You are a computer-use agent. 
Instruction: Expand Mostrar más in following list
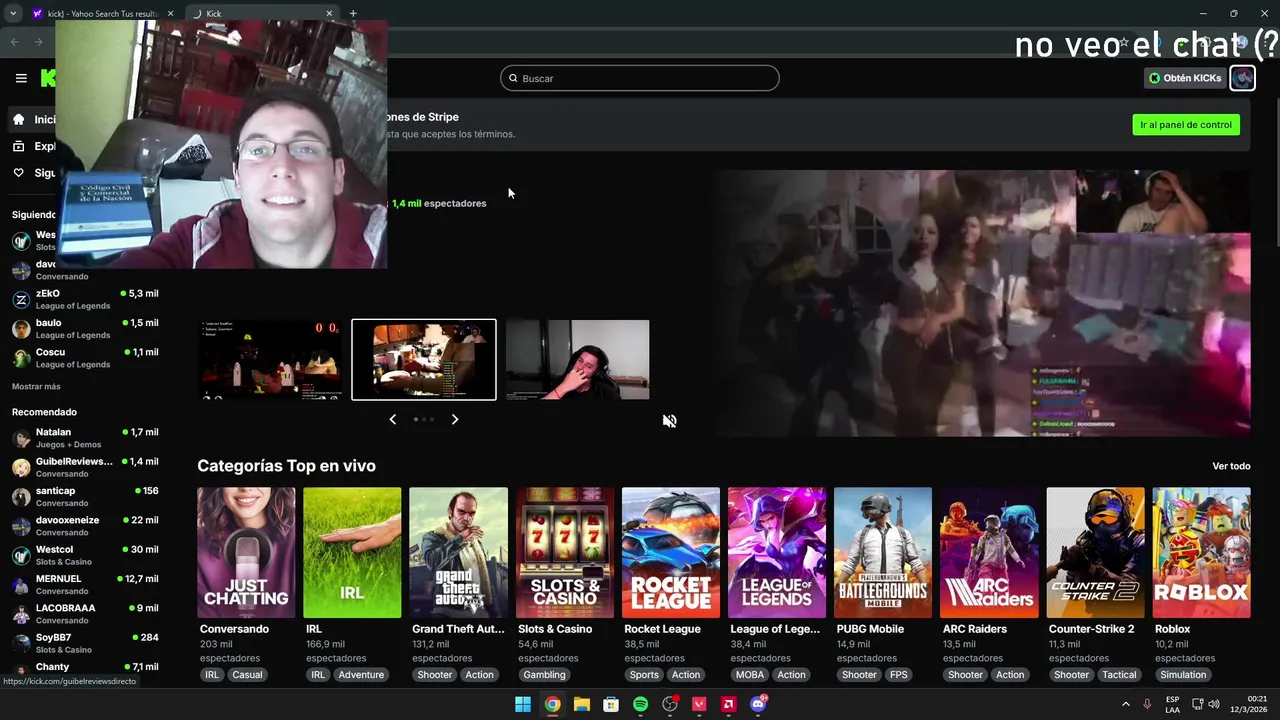36,386
